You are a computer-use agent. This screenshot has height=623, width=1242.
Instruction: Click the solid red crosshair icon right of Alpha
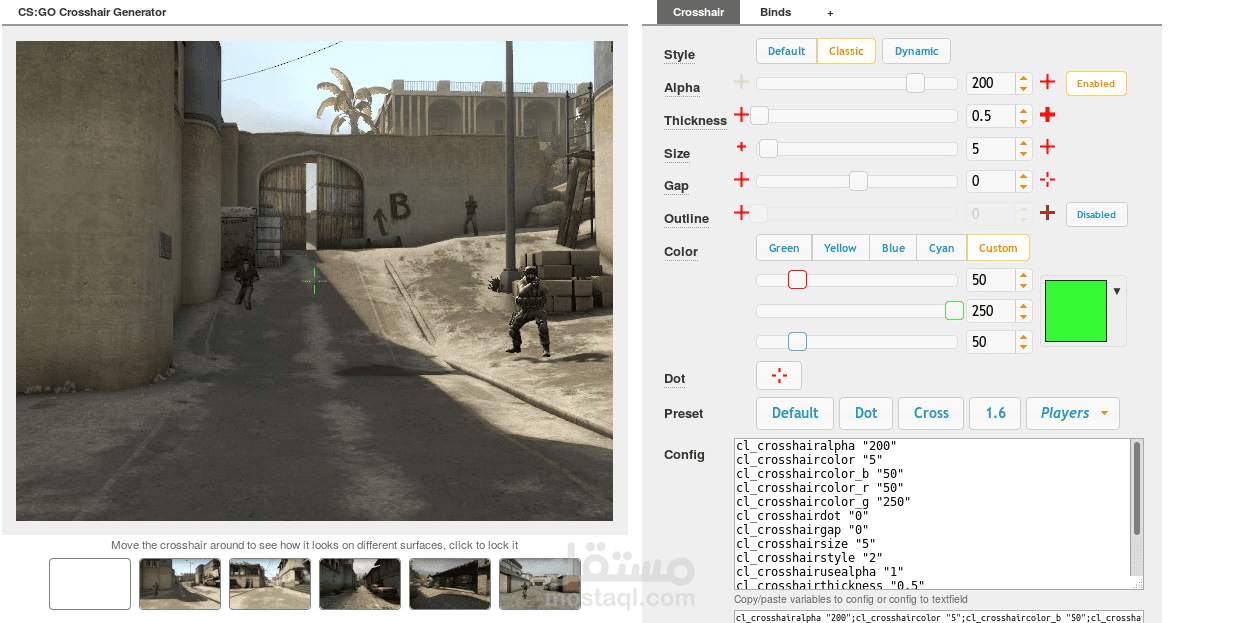pos(1047,82)
